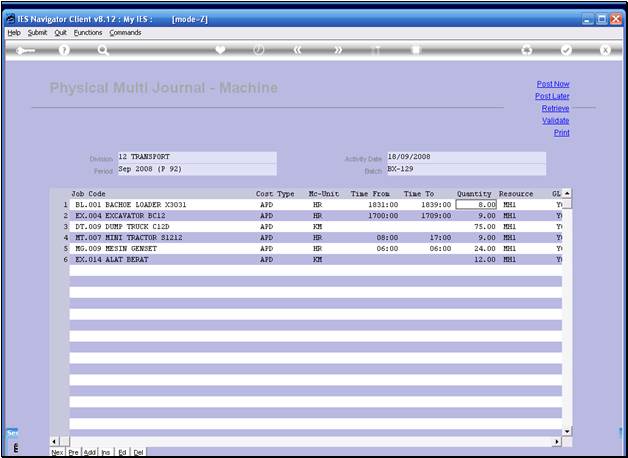Click the Quantity value 12.00
628x458 pixels.
[484, 259]
